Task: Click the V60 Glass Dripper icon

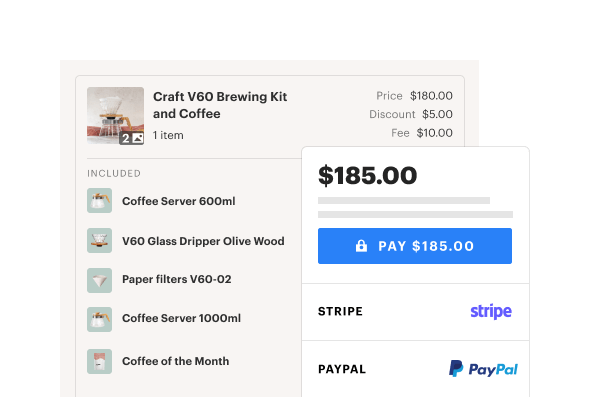Action: coord(99,240)
